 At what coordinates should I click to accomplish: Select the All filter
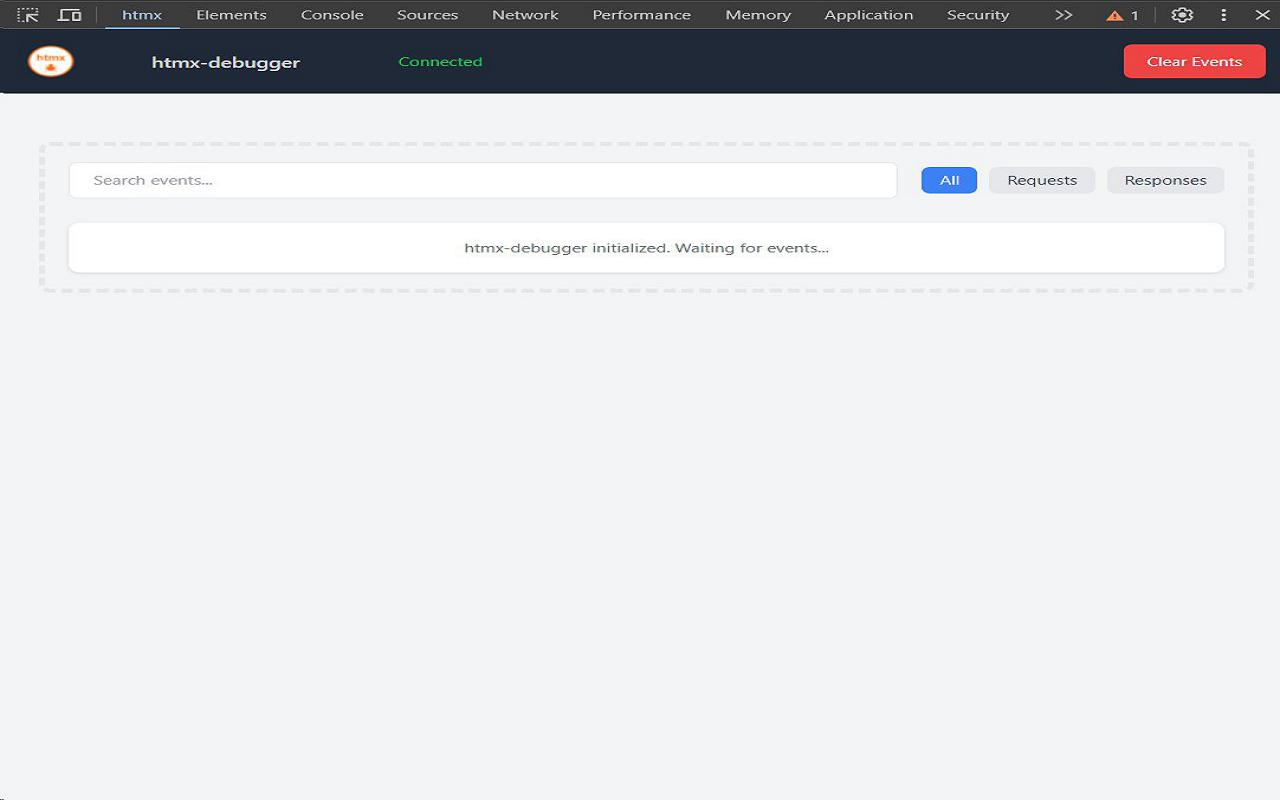tap(949, 180)
